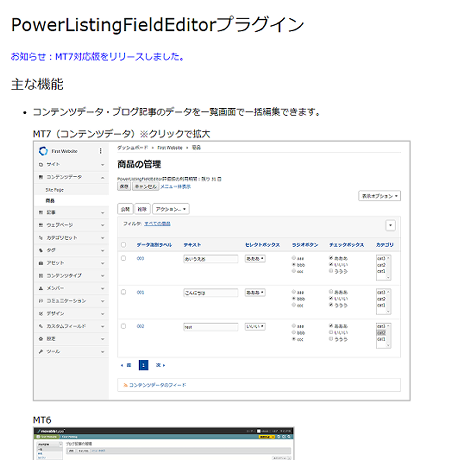Open the アクション dropdown
Image resolution: width=470 pixels, height=460 pixels.
click(x=171, y=209)
